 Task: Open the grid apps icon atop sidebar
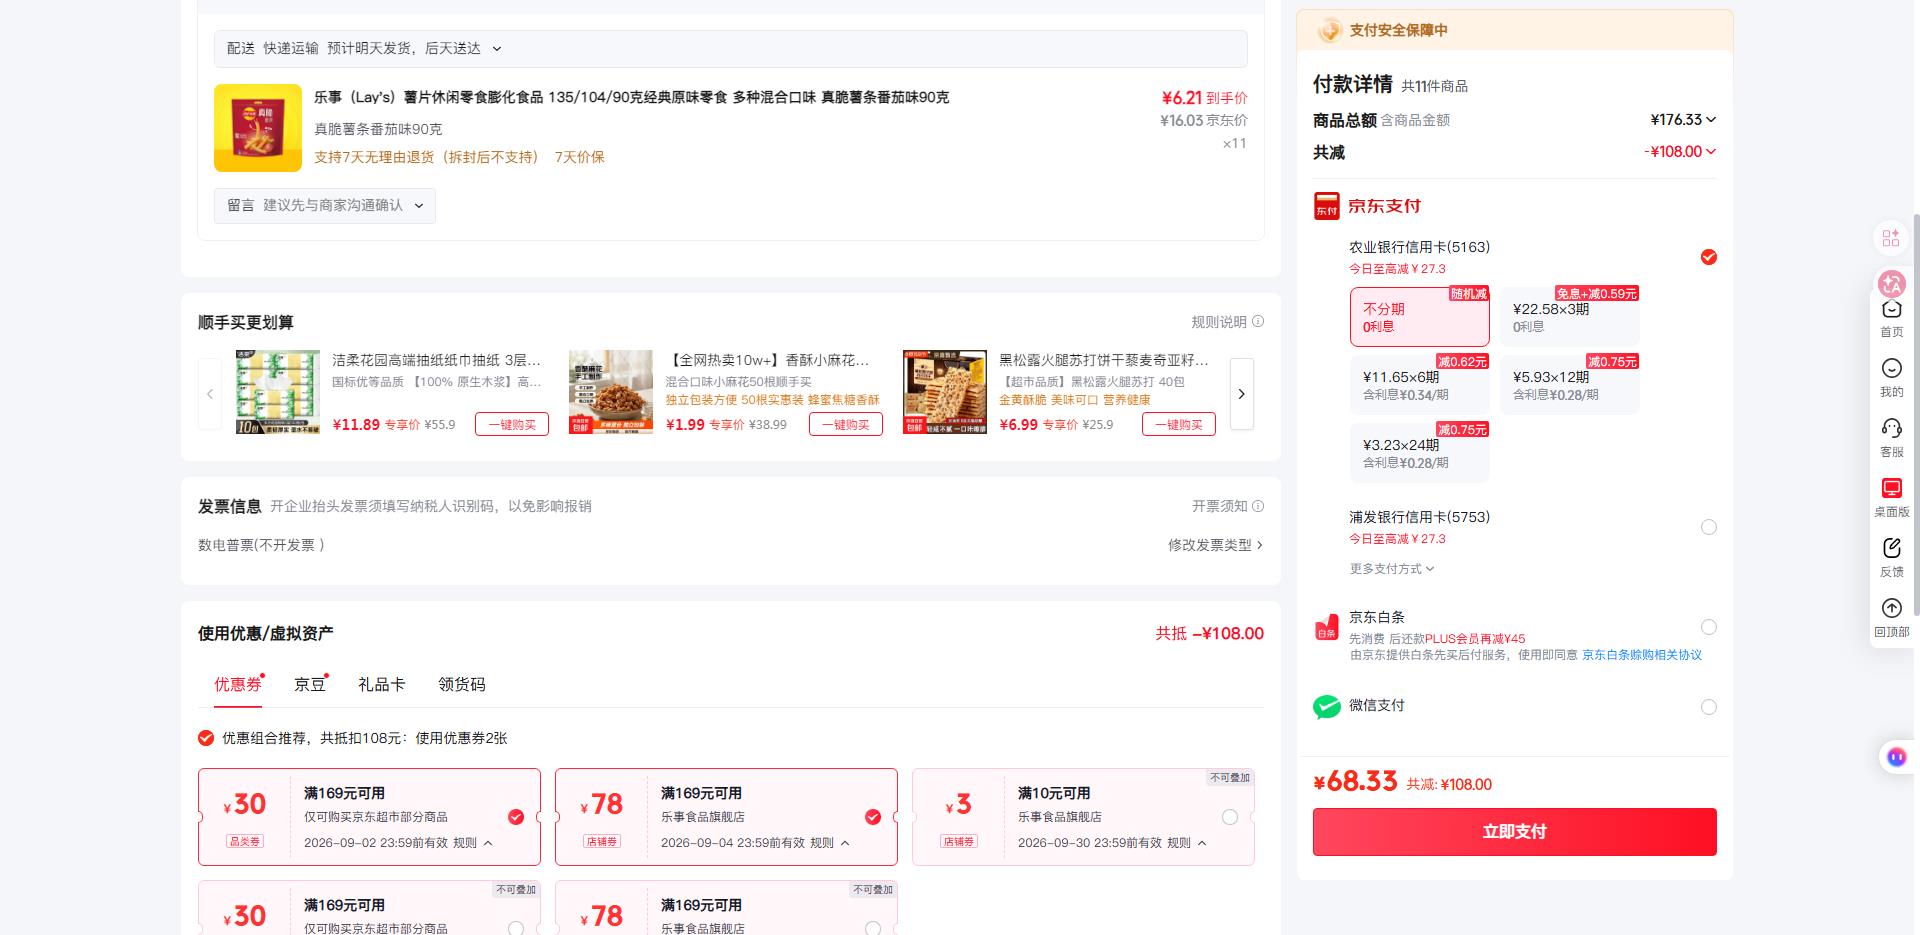(1891, 238)
